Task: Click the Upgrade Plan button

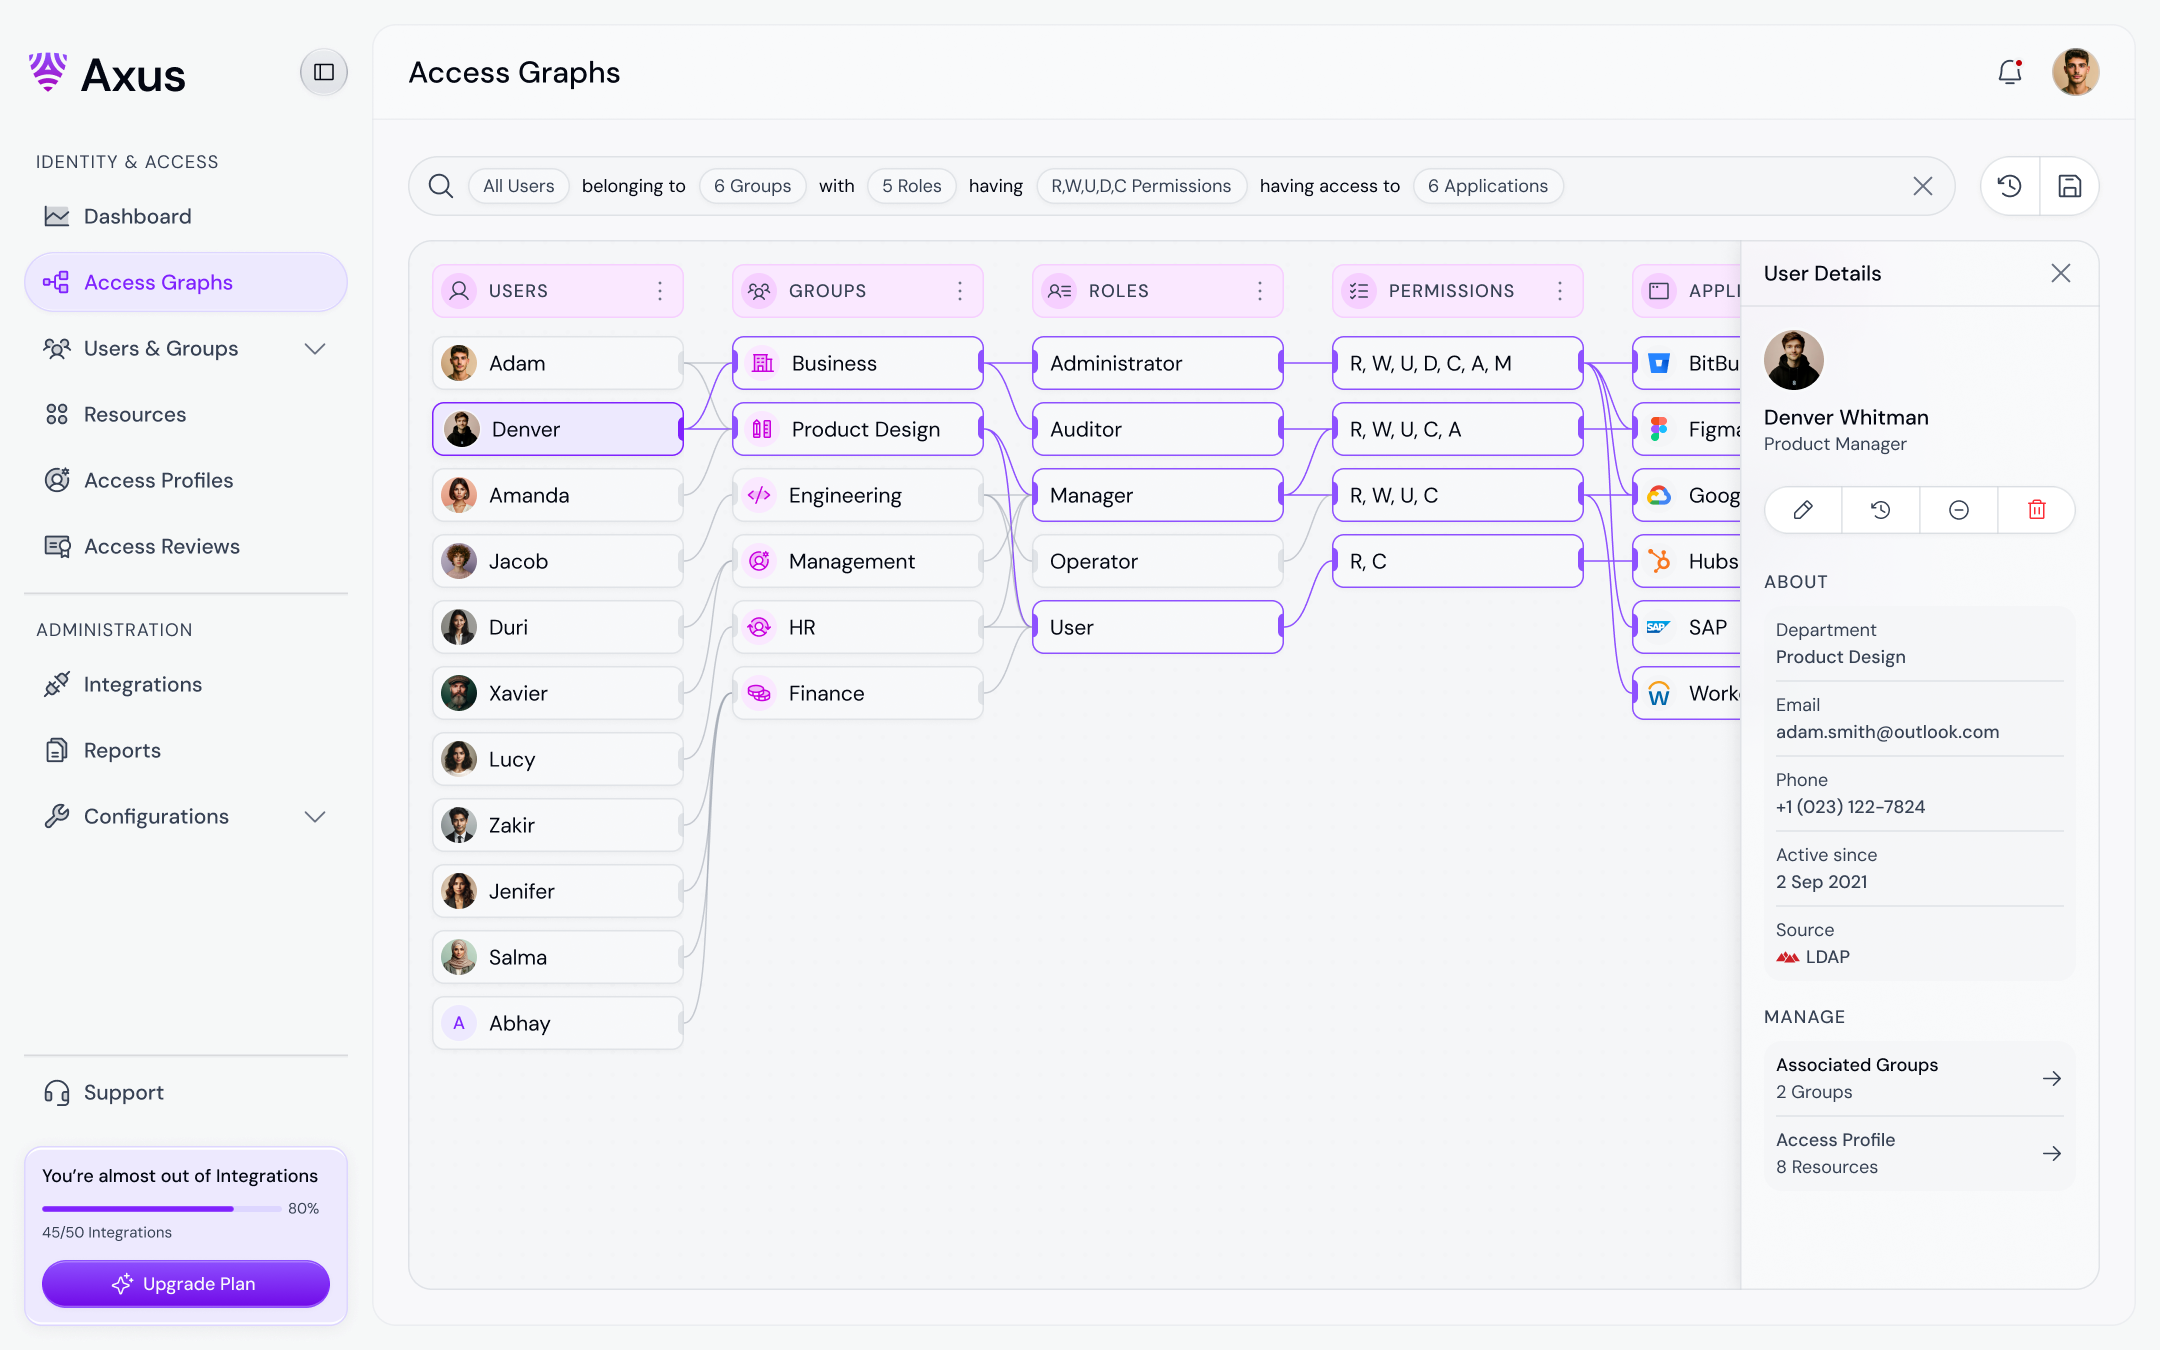Action: click(x=186, y=1284)
